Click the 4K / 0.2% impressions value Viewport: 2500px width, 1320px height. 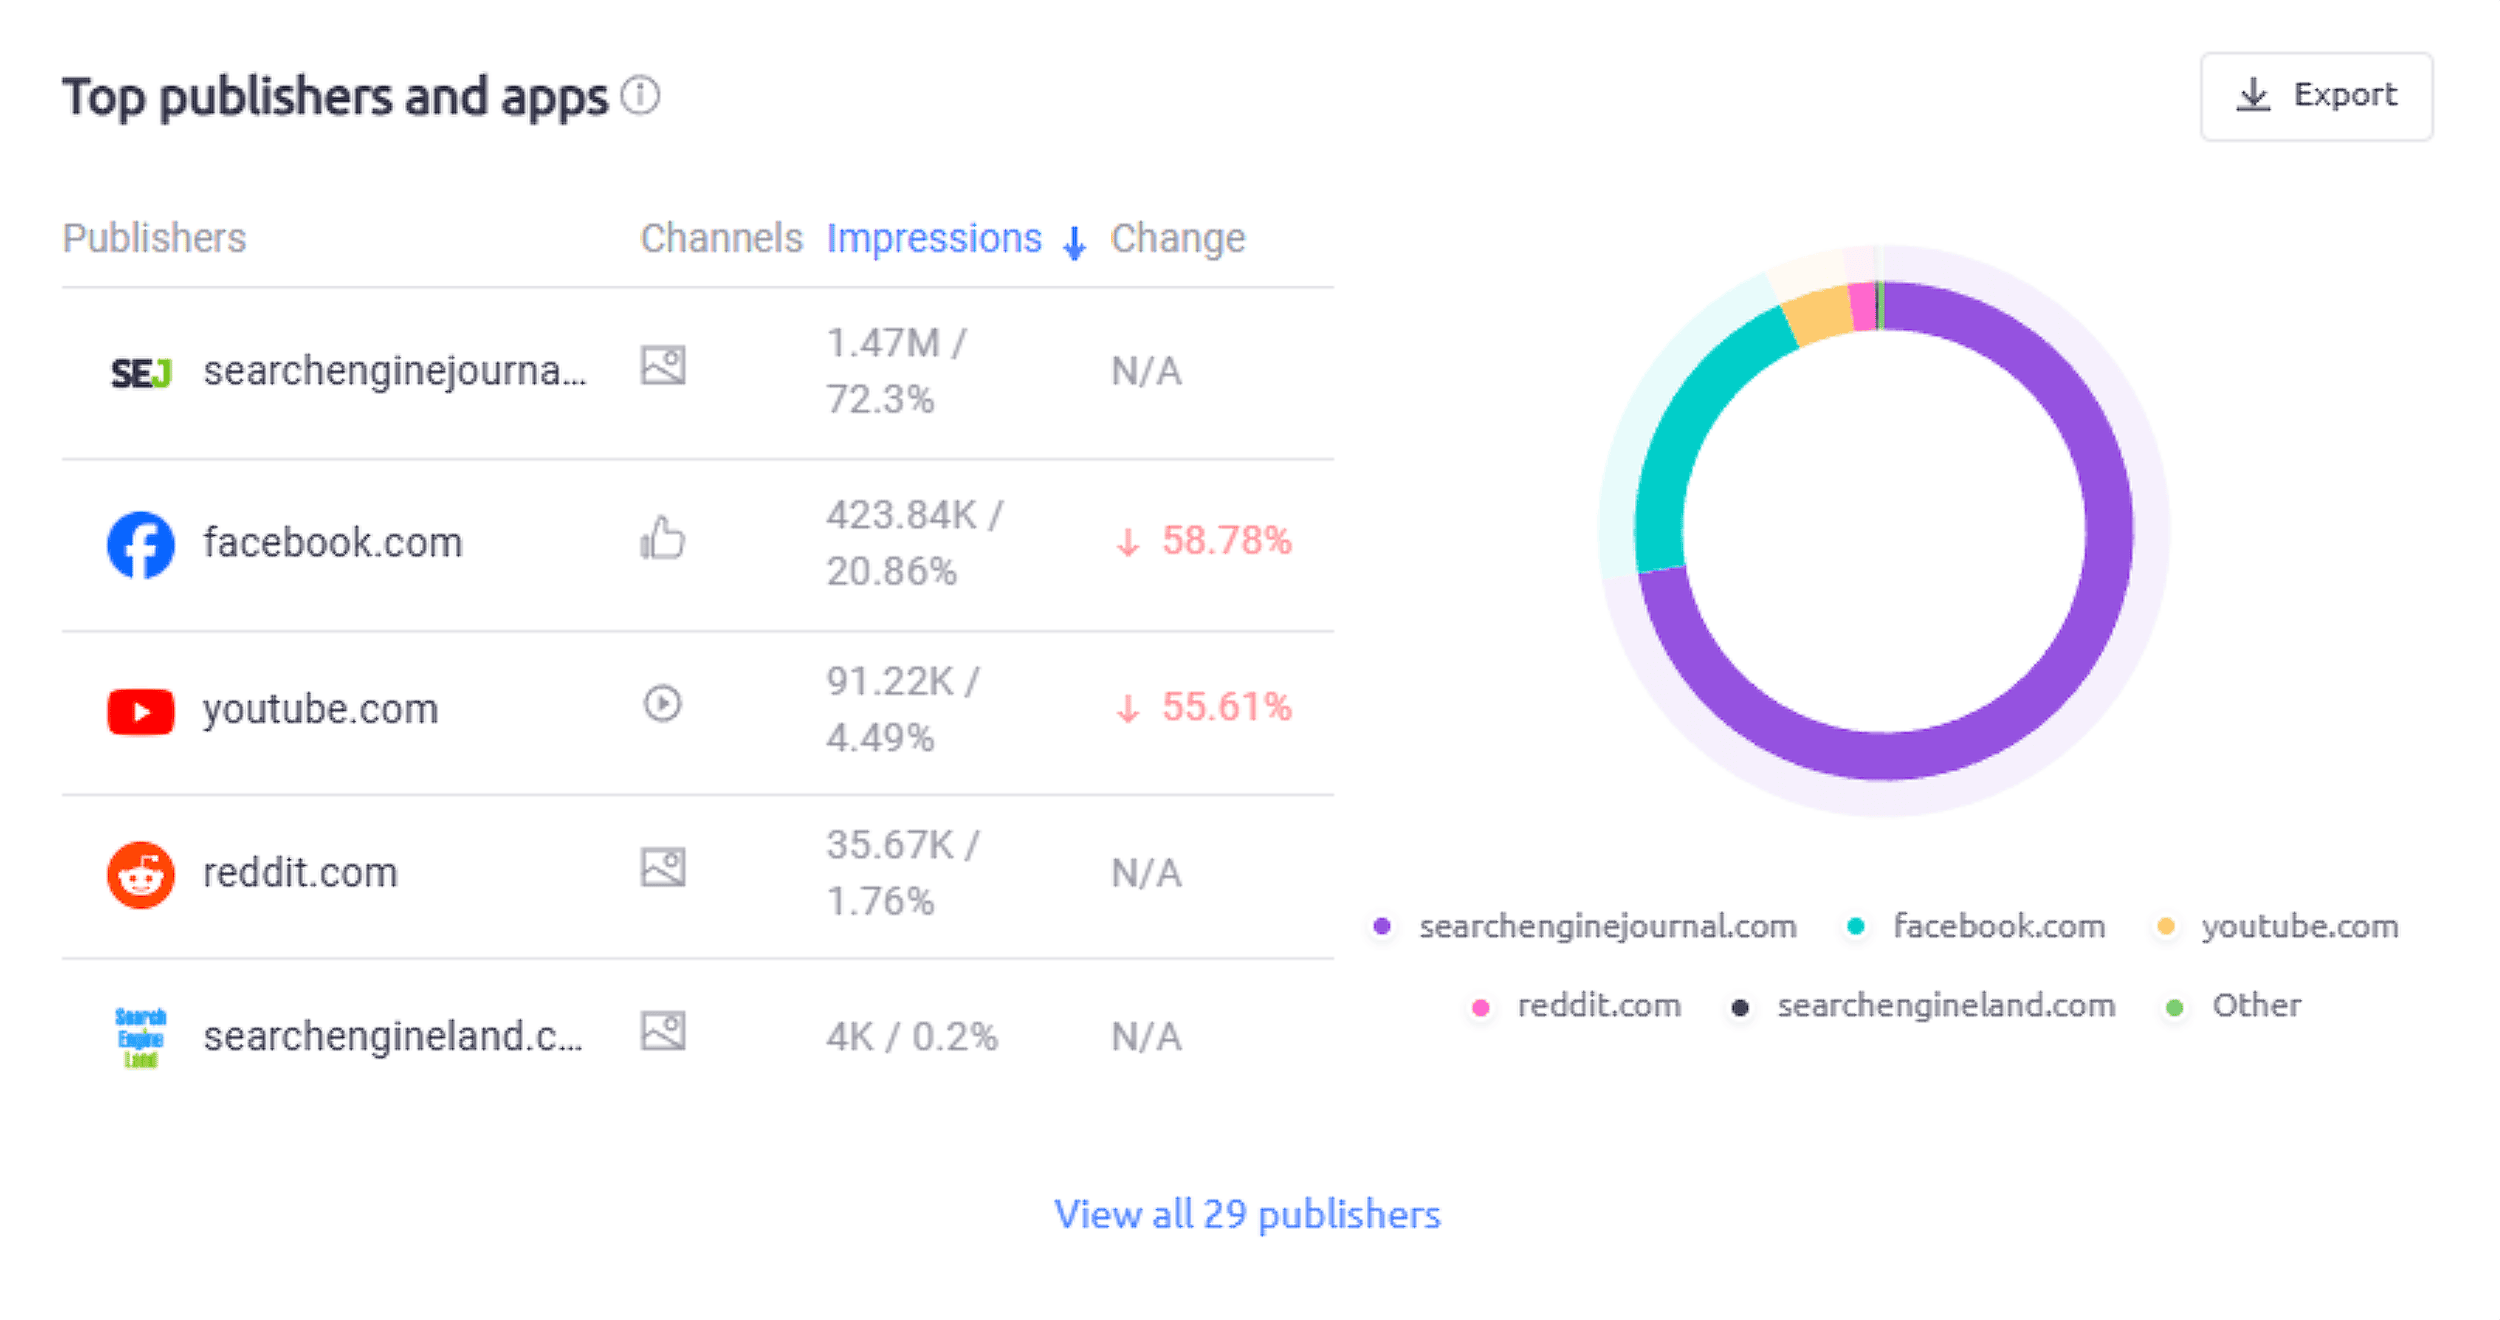[912, 1037]
